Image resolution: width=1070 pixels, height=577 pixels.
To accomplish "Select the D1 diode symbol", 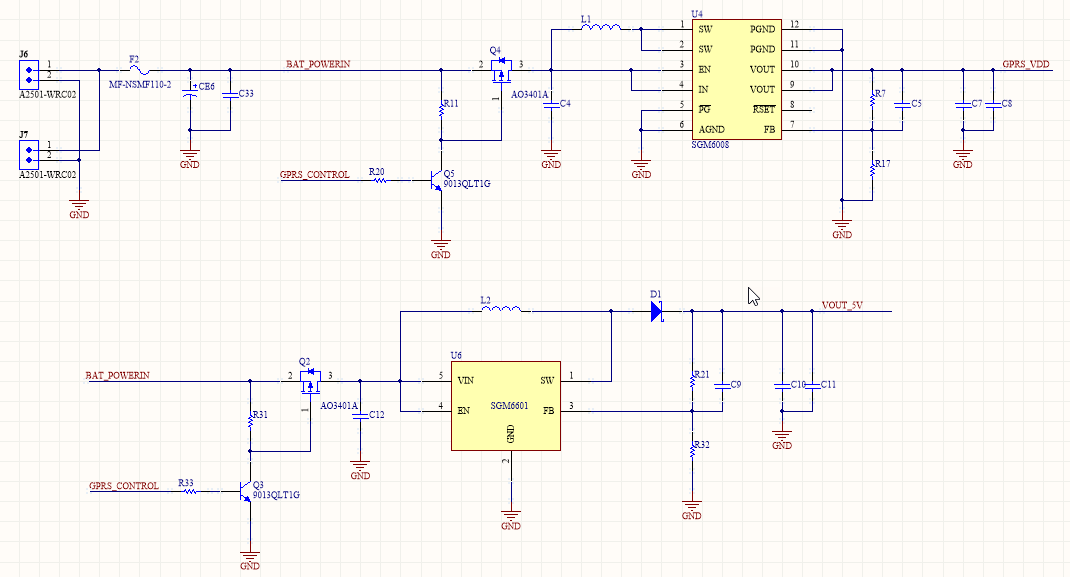I will pyautogui.click(x=656, y=312).
